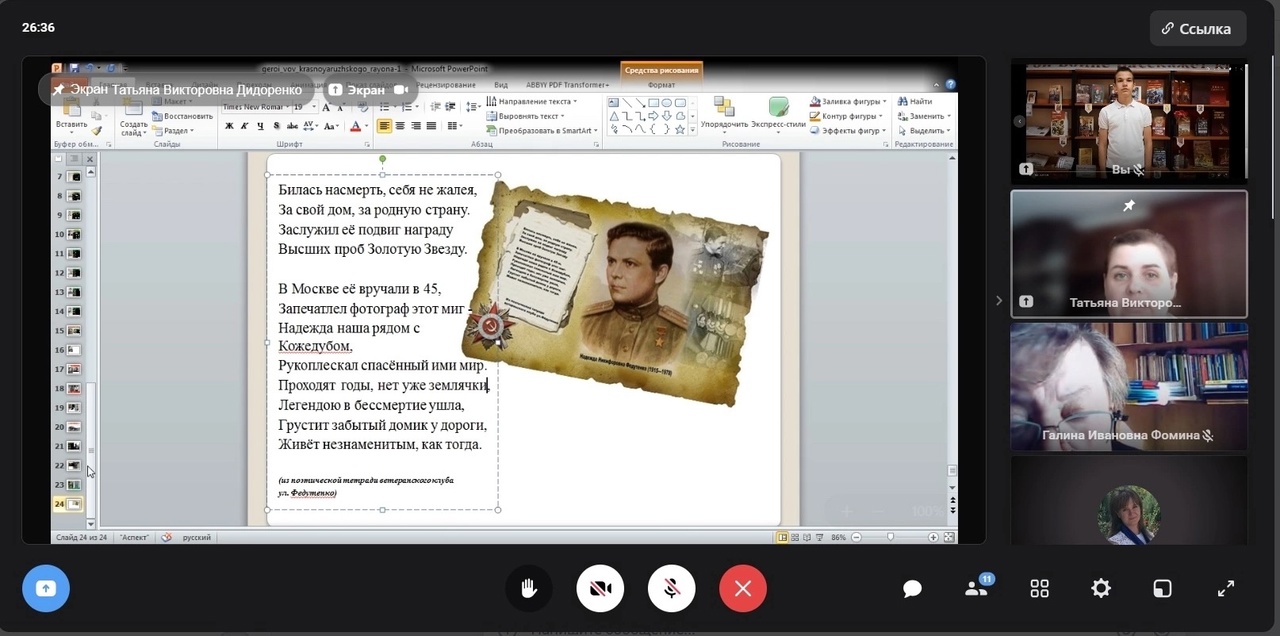The height and width of the screenshot is (636, 1280).
Task: Select Галина Ивановна Фомина's video tile
Action: [1129, 386]
